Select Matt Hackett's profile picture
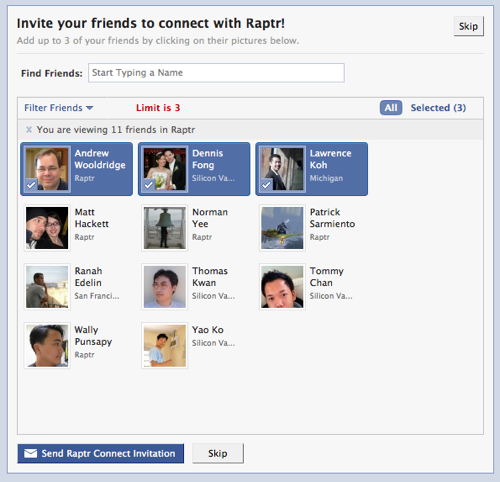500x482 pixels. [x=47, y=228]
